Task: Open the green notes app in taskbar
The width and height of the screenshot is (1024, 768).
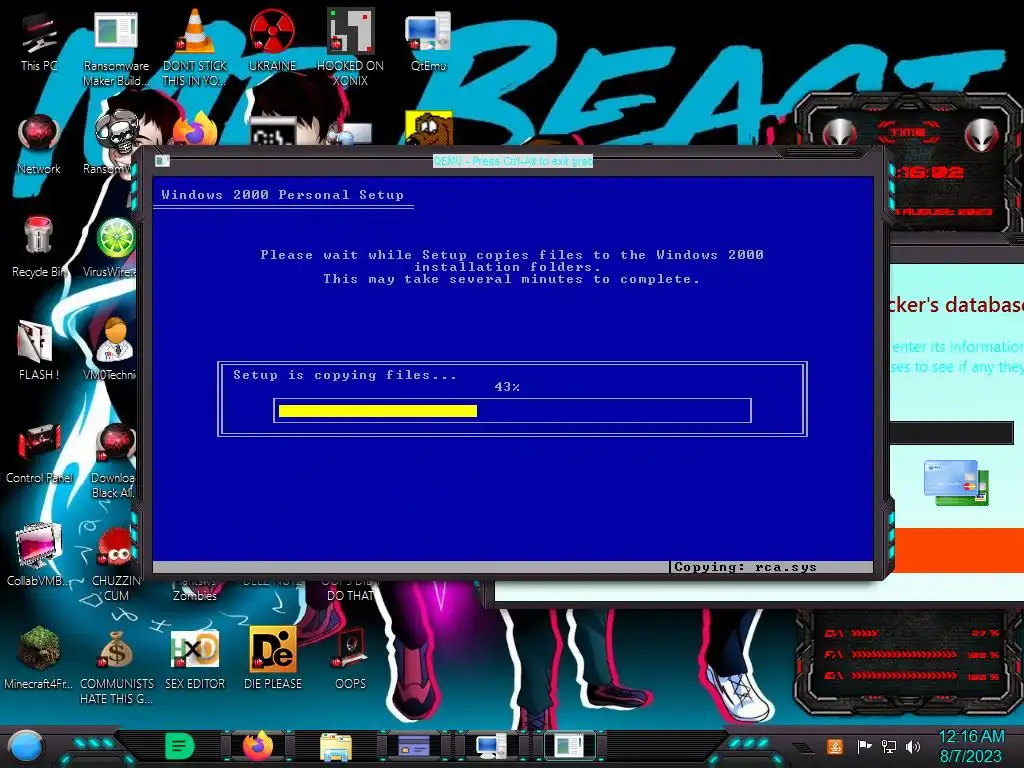Action: click(x=180, y=746)
